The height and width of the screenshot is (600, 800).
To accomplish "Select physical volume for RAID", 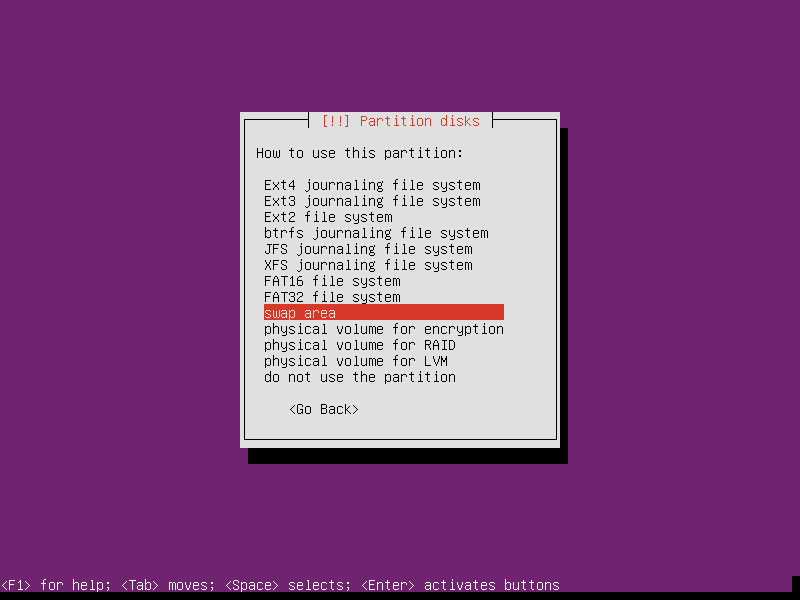I will click(x=360, y=345).
